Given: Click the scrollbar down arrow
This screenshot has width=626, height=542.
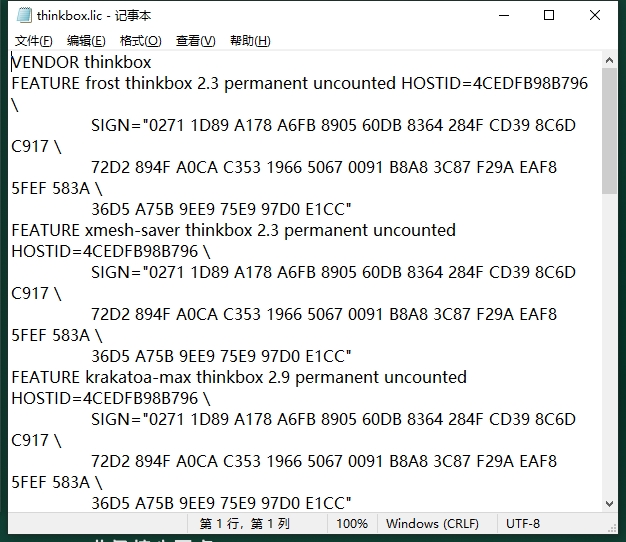Looking at the screenshot, I should pos(609,504).
